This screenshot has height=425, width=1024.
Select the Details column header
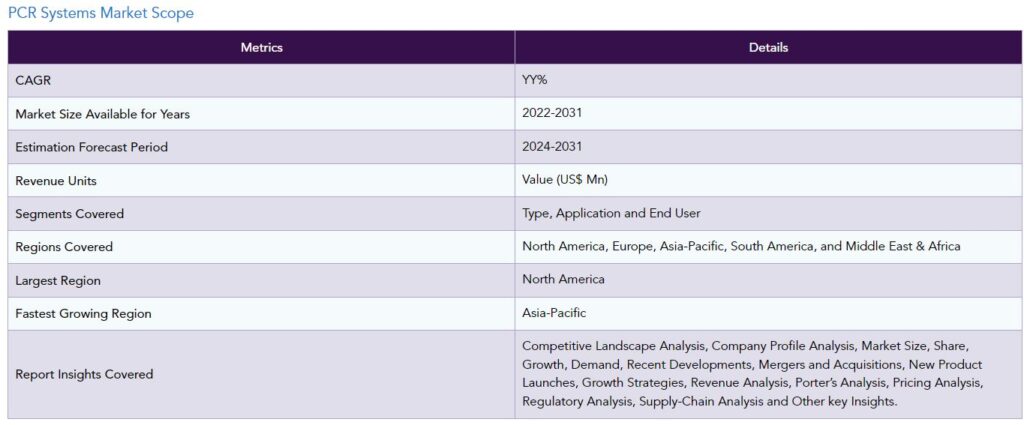(768, 48)
